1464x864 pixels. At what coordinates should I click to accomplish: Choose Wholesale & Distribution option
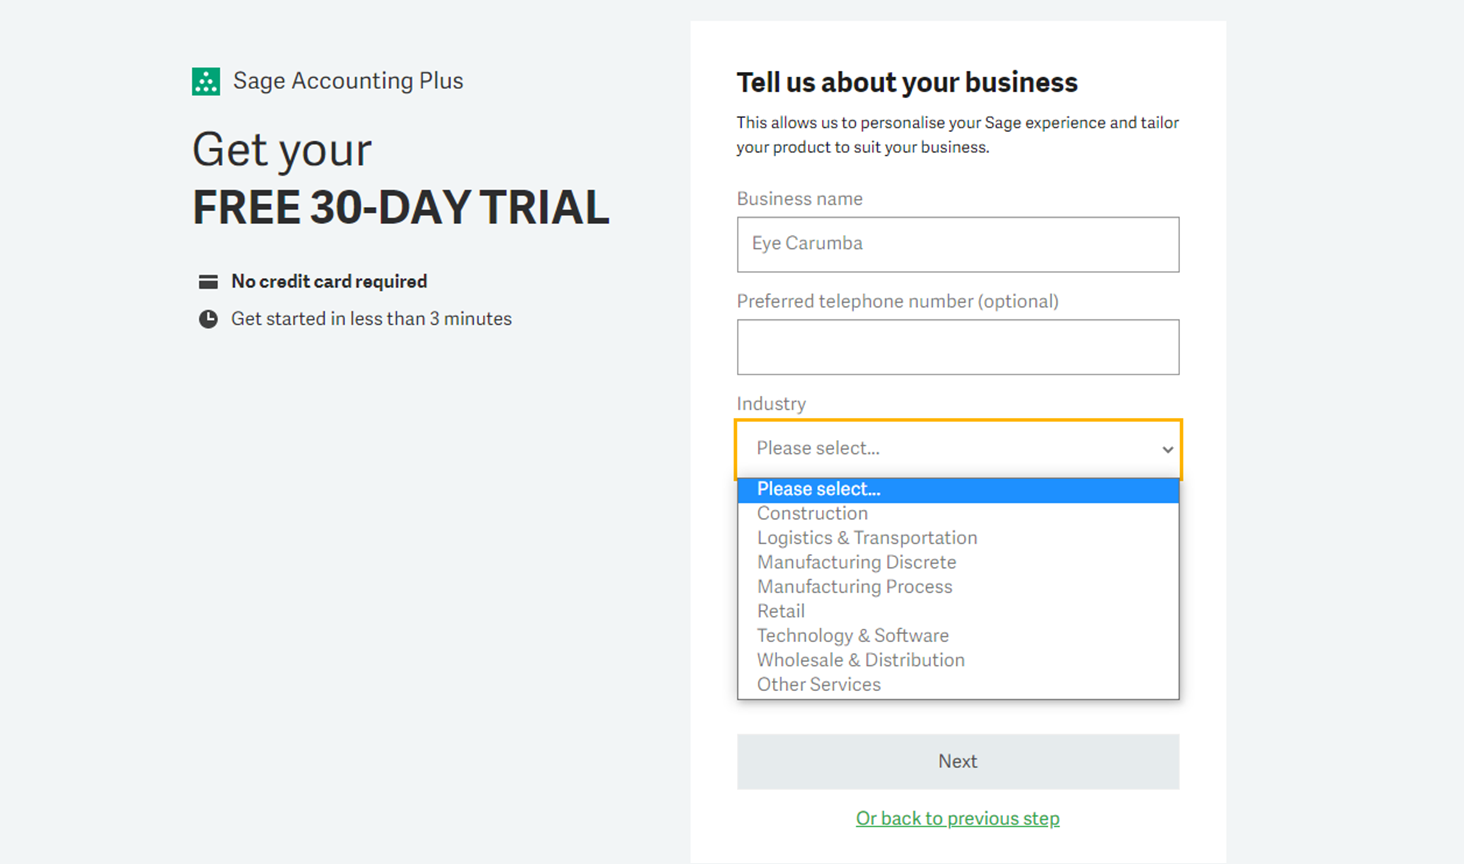pyautogui.click(x=860, y=660)
